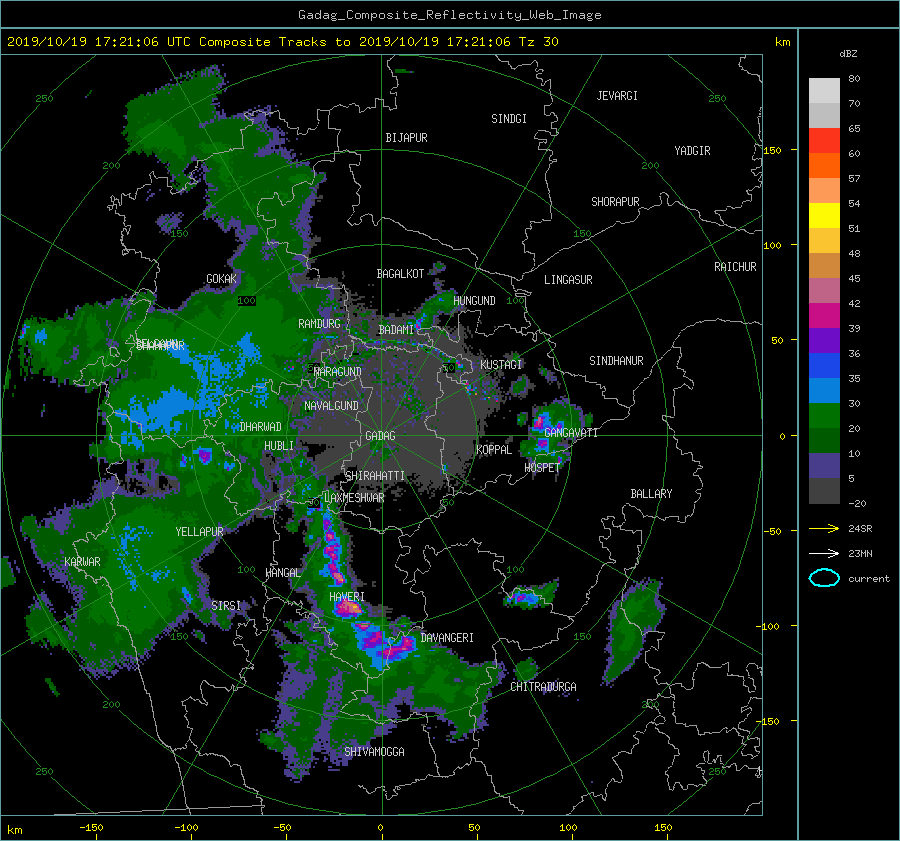Click the dBZ legend heading
This screenshot has width=900, height=841.
848,54
